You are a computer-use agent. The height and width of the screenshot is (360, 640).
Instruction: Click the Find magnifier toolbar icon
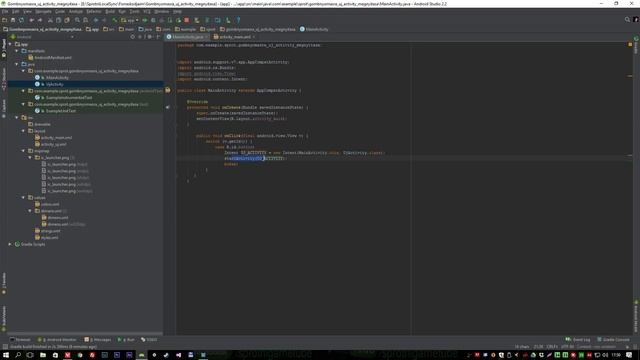tap(77, 20)
